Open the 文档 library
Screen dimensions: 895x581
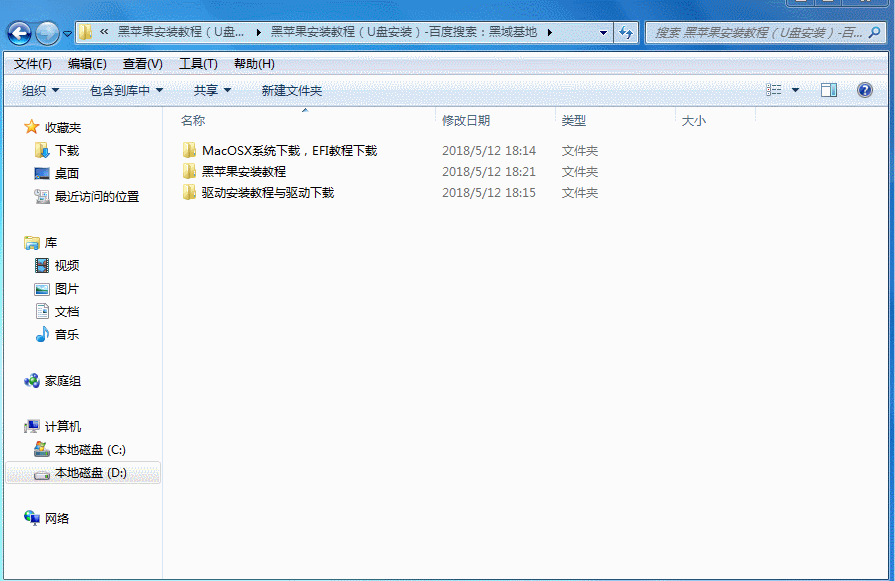click(x=67, y=312)
